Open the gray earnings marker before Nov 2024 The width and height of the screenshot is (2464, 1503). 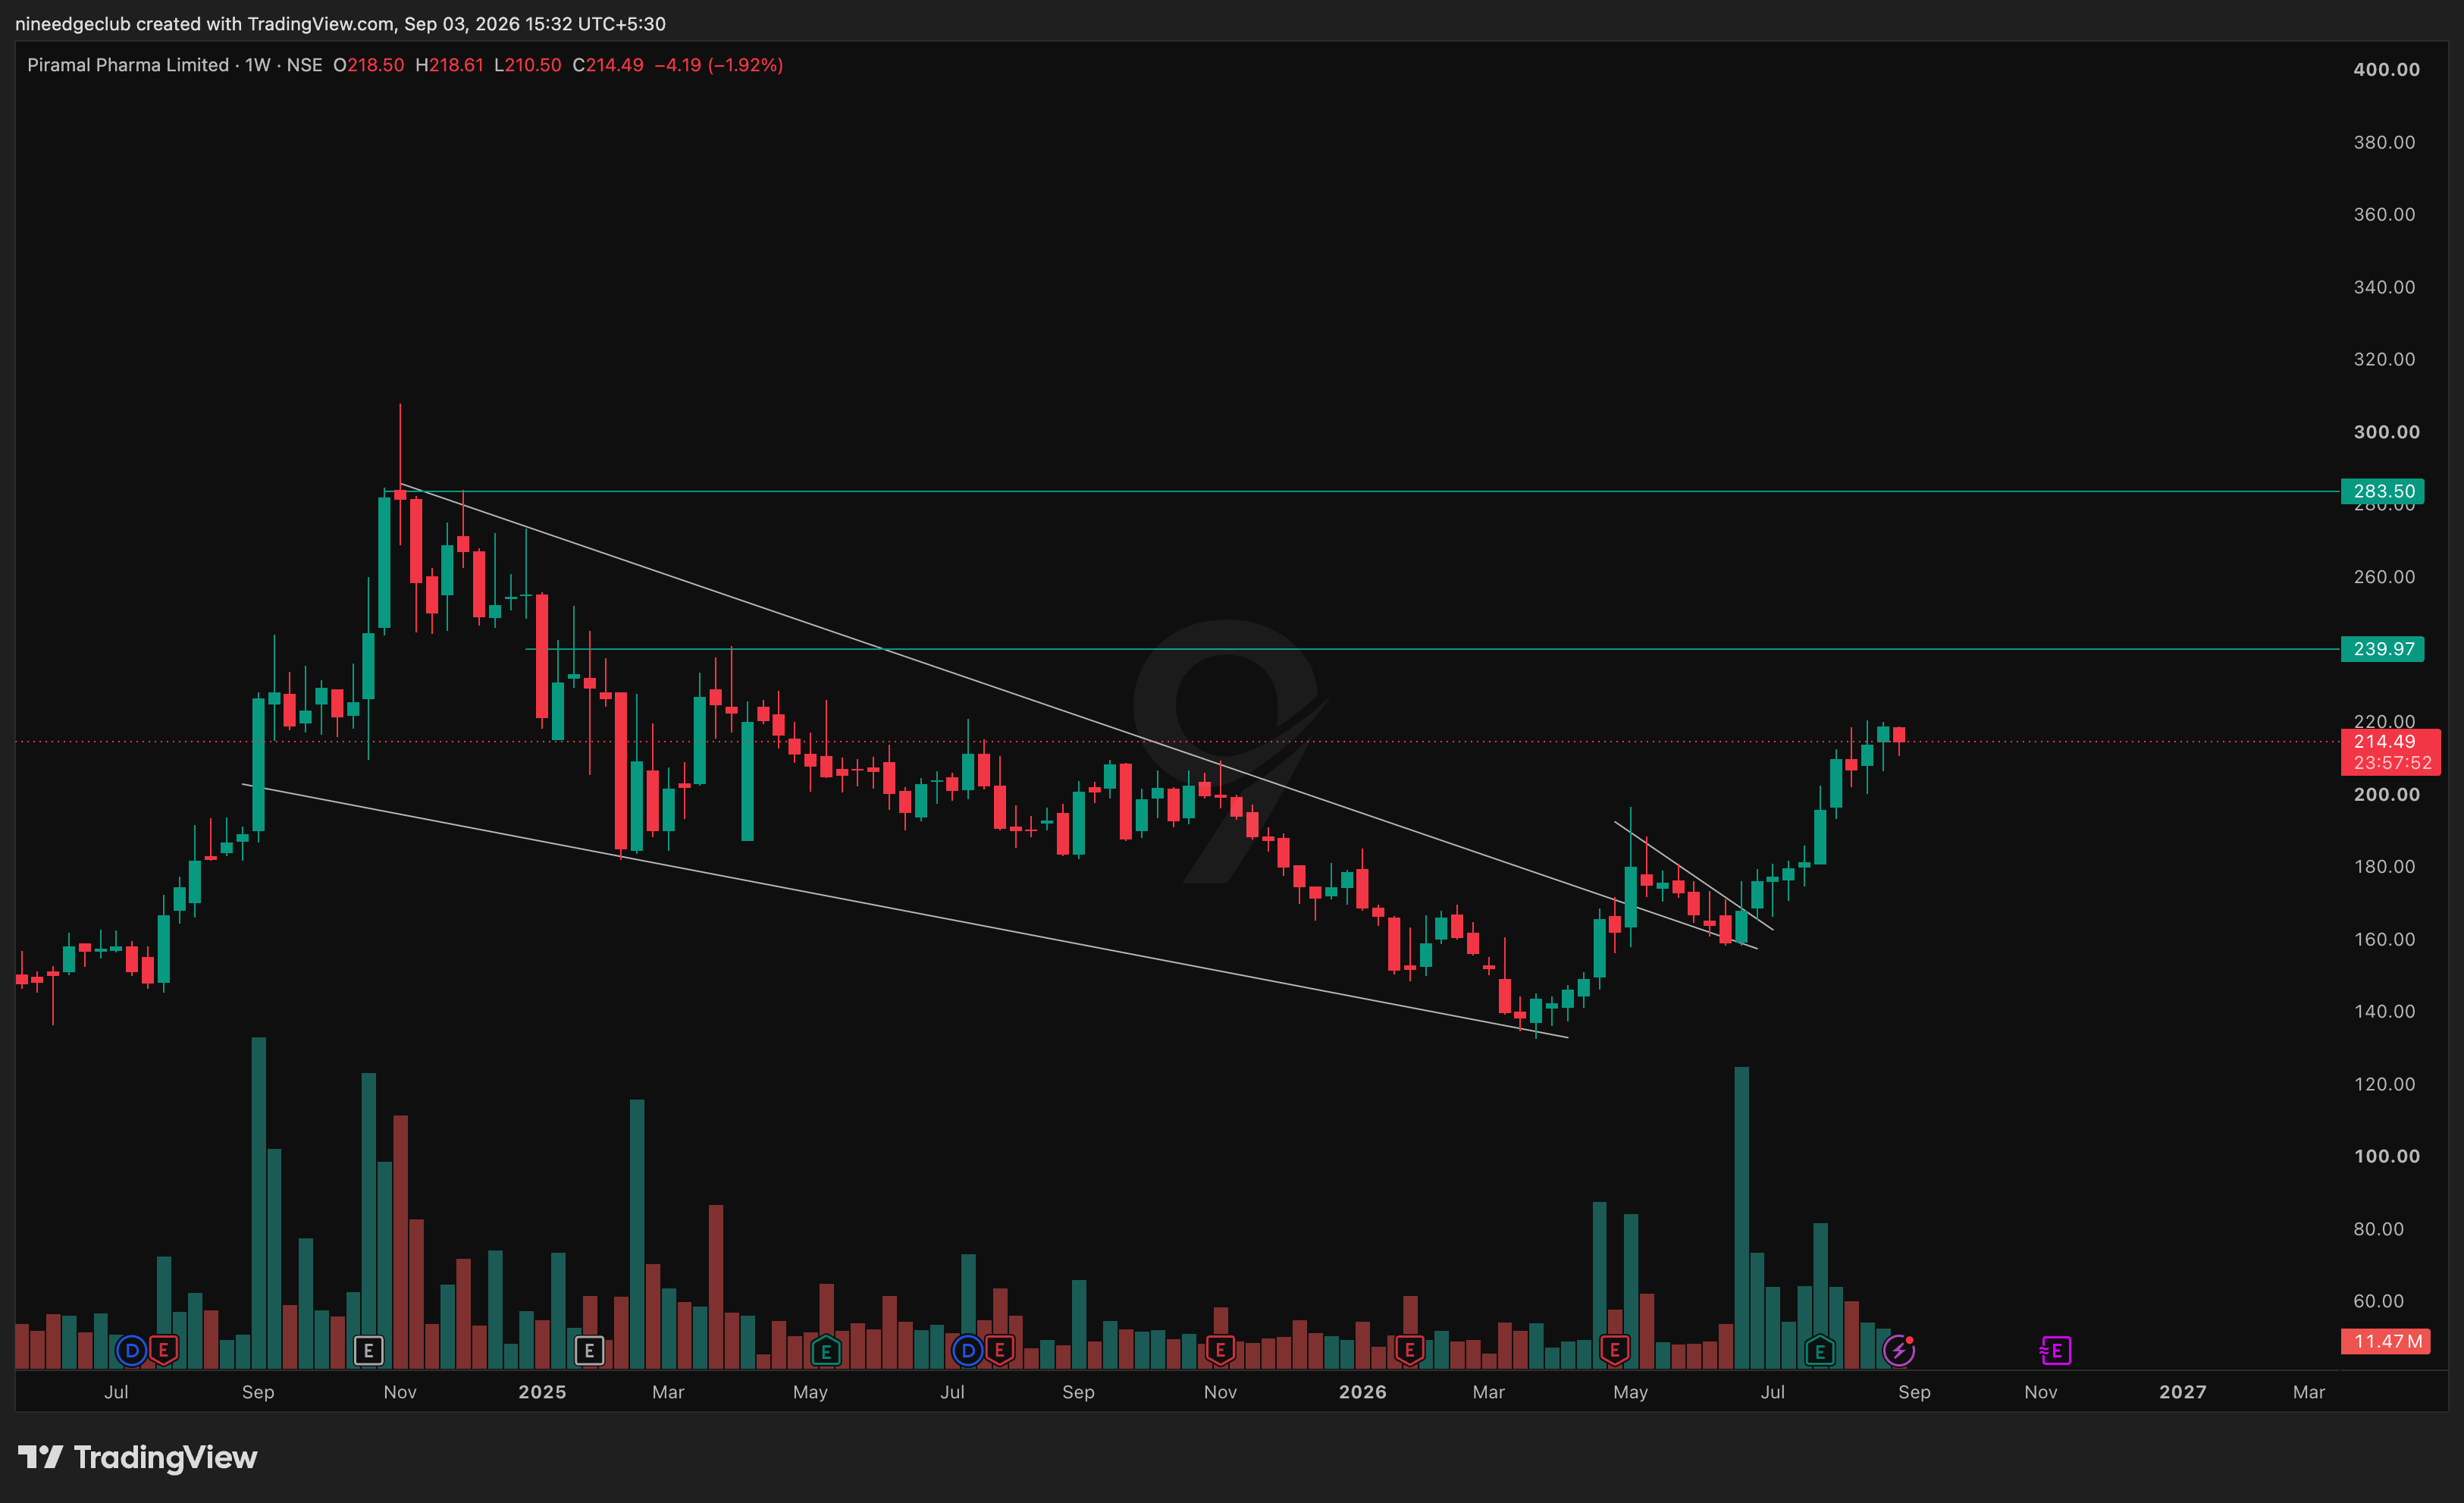tap(368, 1351)
